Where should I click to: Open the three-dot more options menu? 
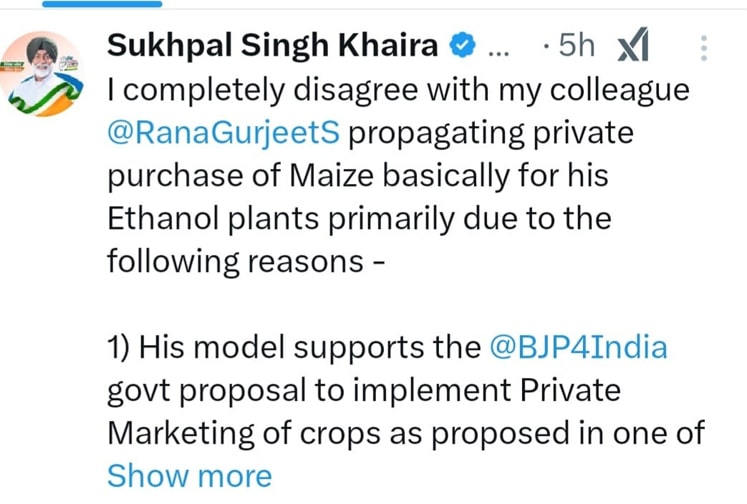[703, 46]
